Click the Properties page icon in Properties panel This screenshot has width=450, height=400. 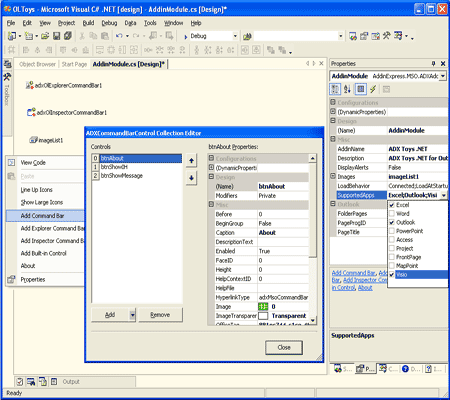(x=360, y=89)
